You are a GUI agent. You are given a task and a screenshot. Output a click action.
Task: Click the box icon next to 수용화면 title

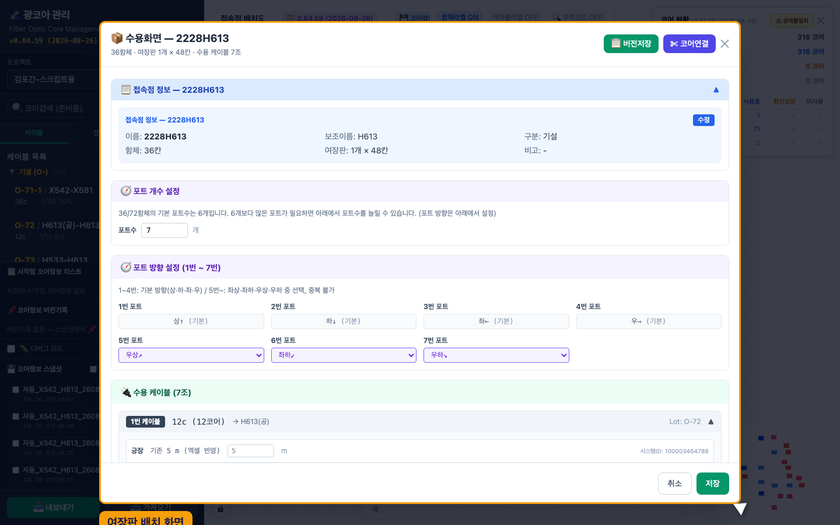[x=117, y=38]
